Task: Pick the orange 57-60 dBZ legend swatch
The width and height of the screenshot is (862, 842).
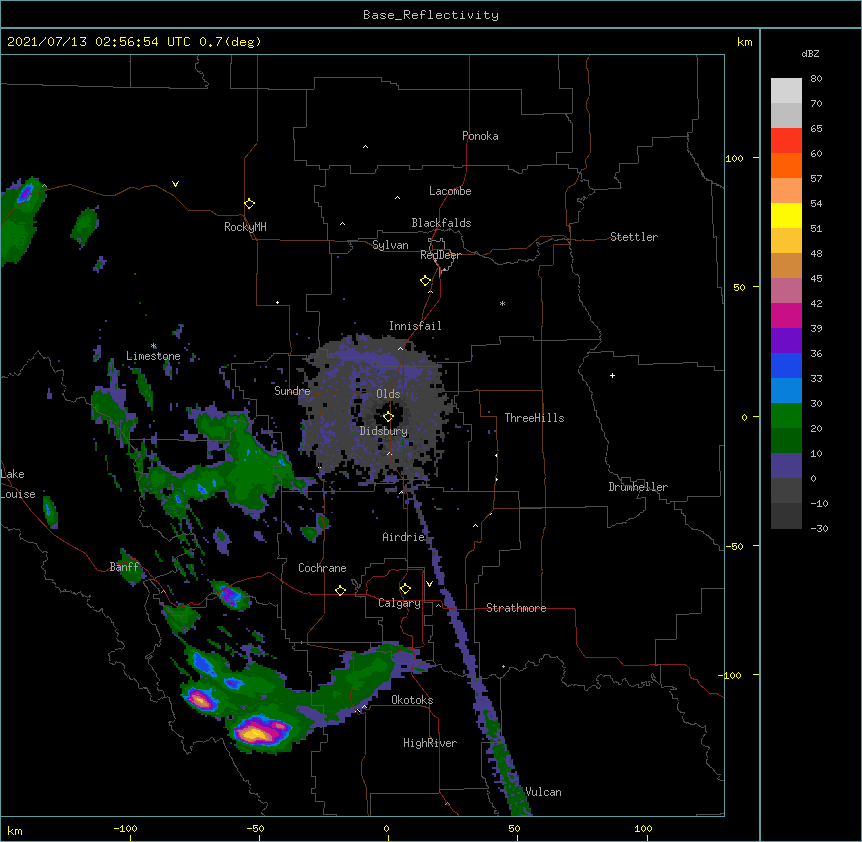Action: (x=786, y=165)
